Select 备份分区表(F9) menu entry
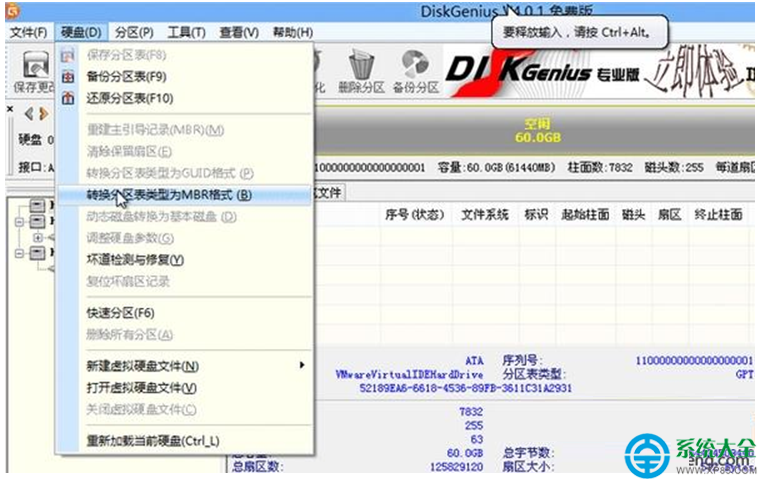Viewport: 759px width, 481px height. coord(126,76)
